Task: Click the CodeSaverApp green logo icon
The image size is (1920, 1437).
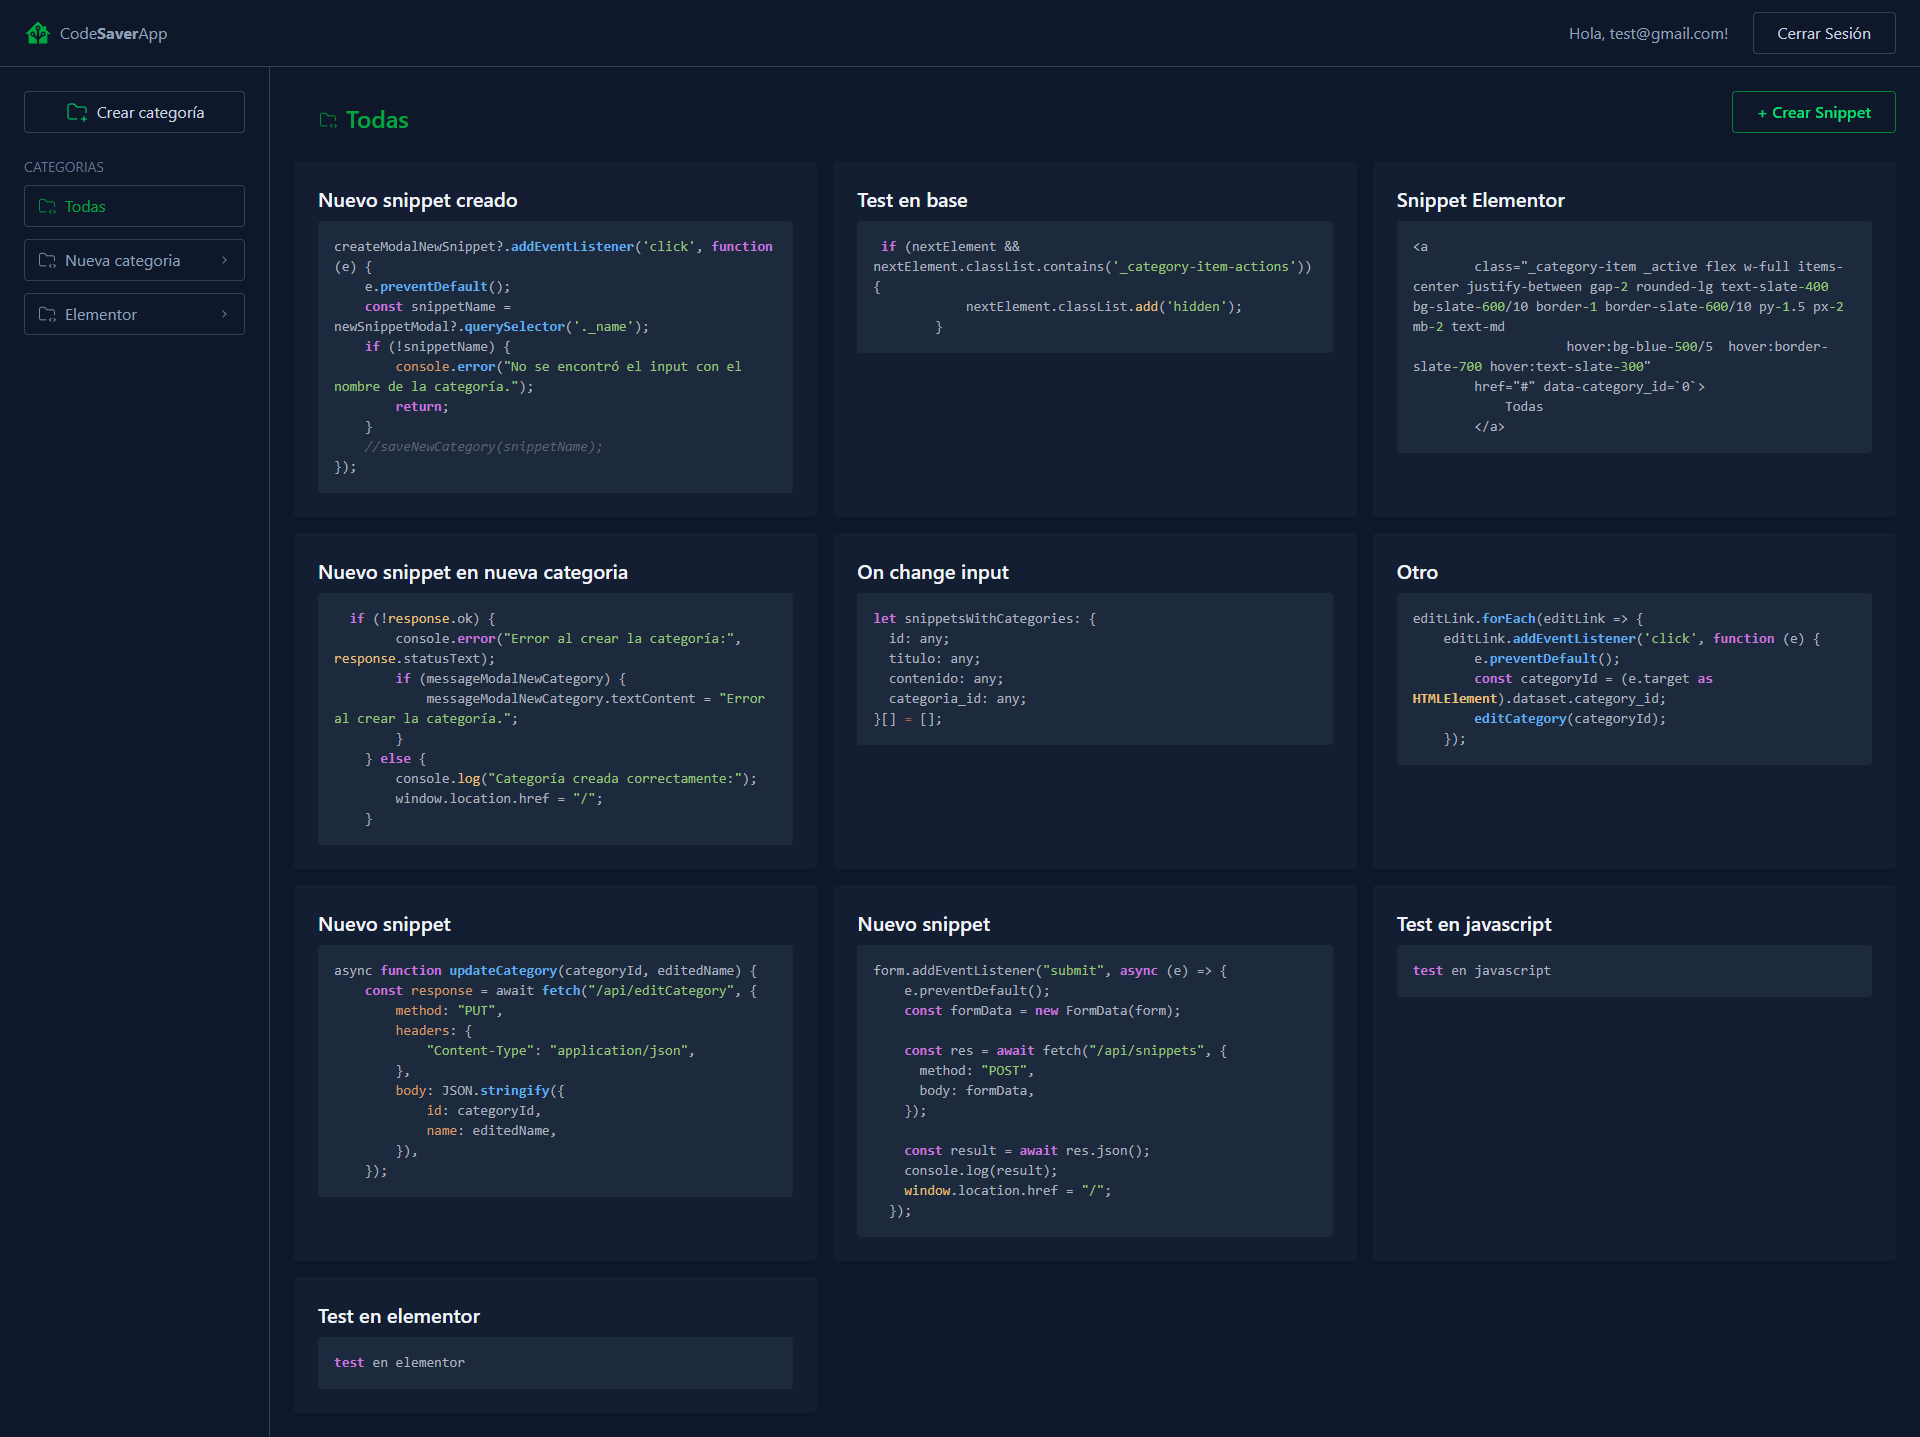Action: pyautogui.click(x=38, y=33)
